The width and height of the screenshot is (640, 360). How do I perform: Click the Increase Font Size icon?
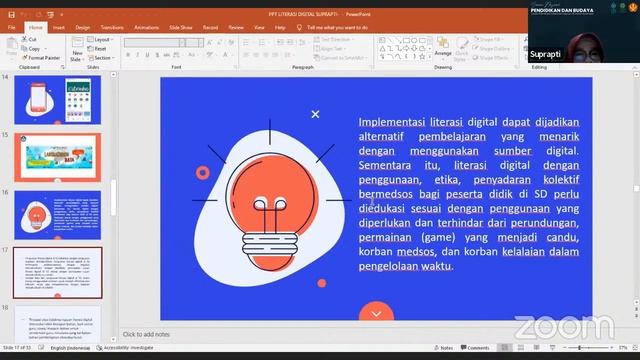pos(210,42)
